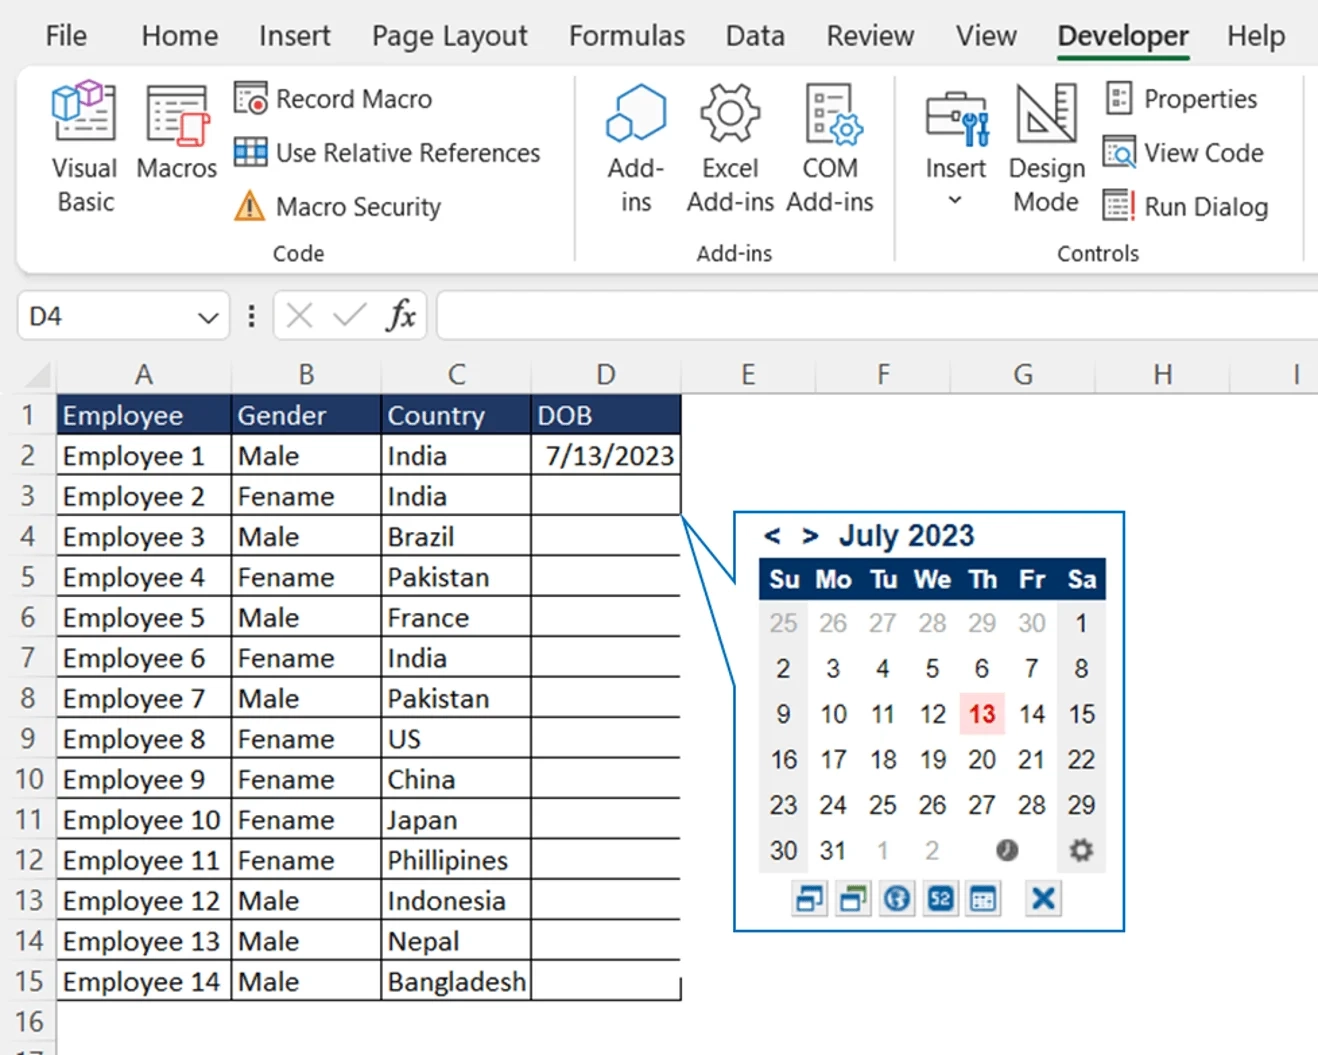Click the Record Macro icon
1318x1055 pixels.
(250, 99)
